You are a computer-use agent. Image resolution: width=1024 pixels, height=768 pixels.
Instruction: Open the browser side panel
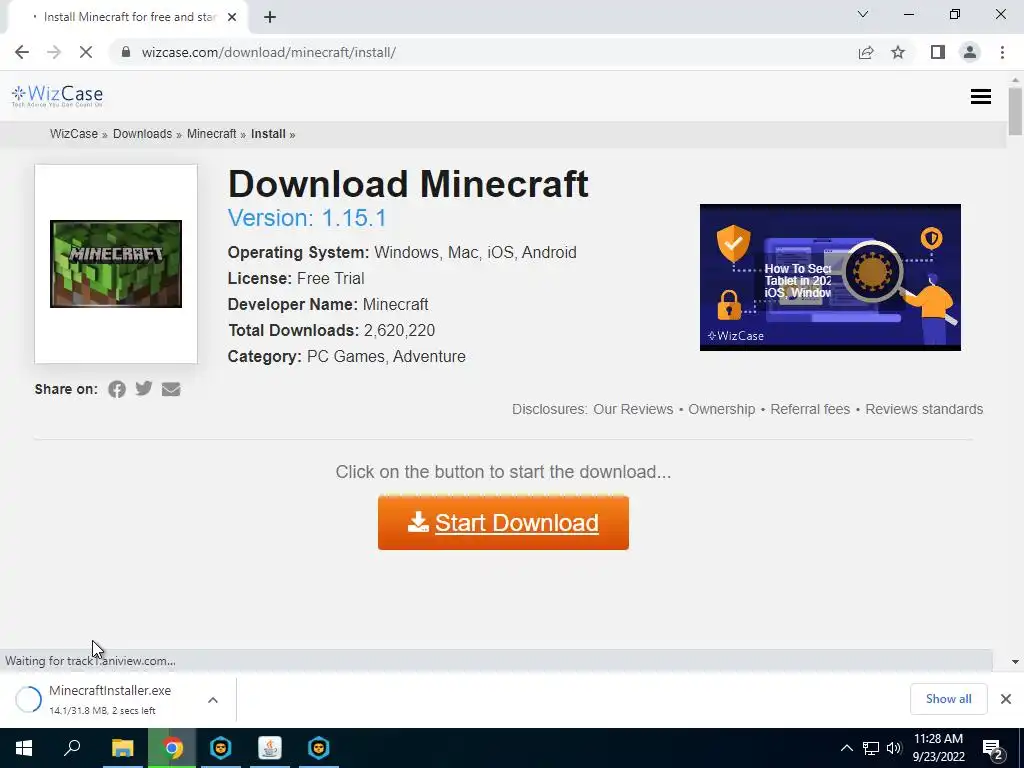[938, 52]
